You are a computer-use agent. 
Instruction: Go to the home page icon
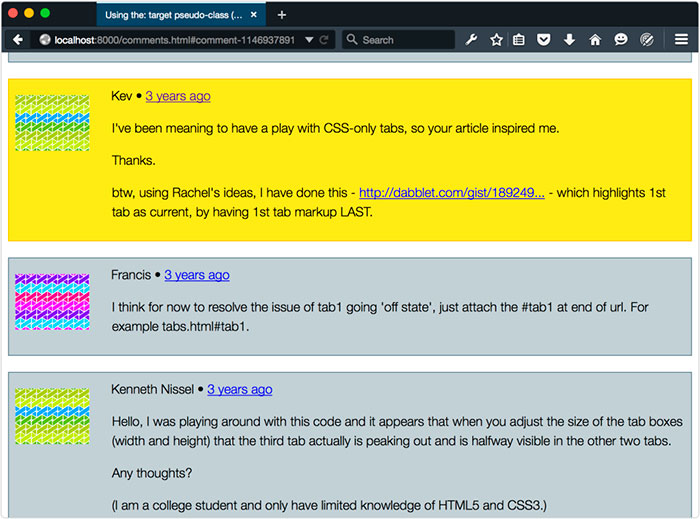pos(595,40)
